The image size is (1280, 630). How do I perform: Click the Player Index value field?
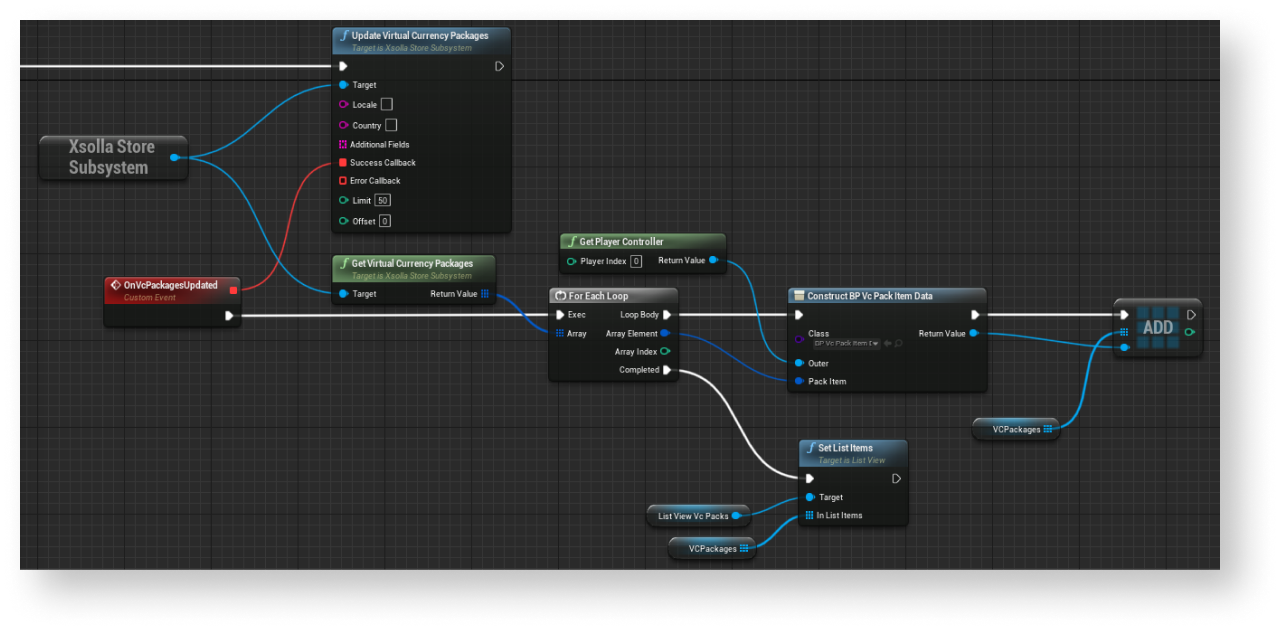(636, 261)
